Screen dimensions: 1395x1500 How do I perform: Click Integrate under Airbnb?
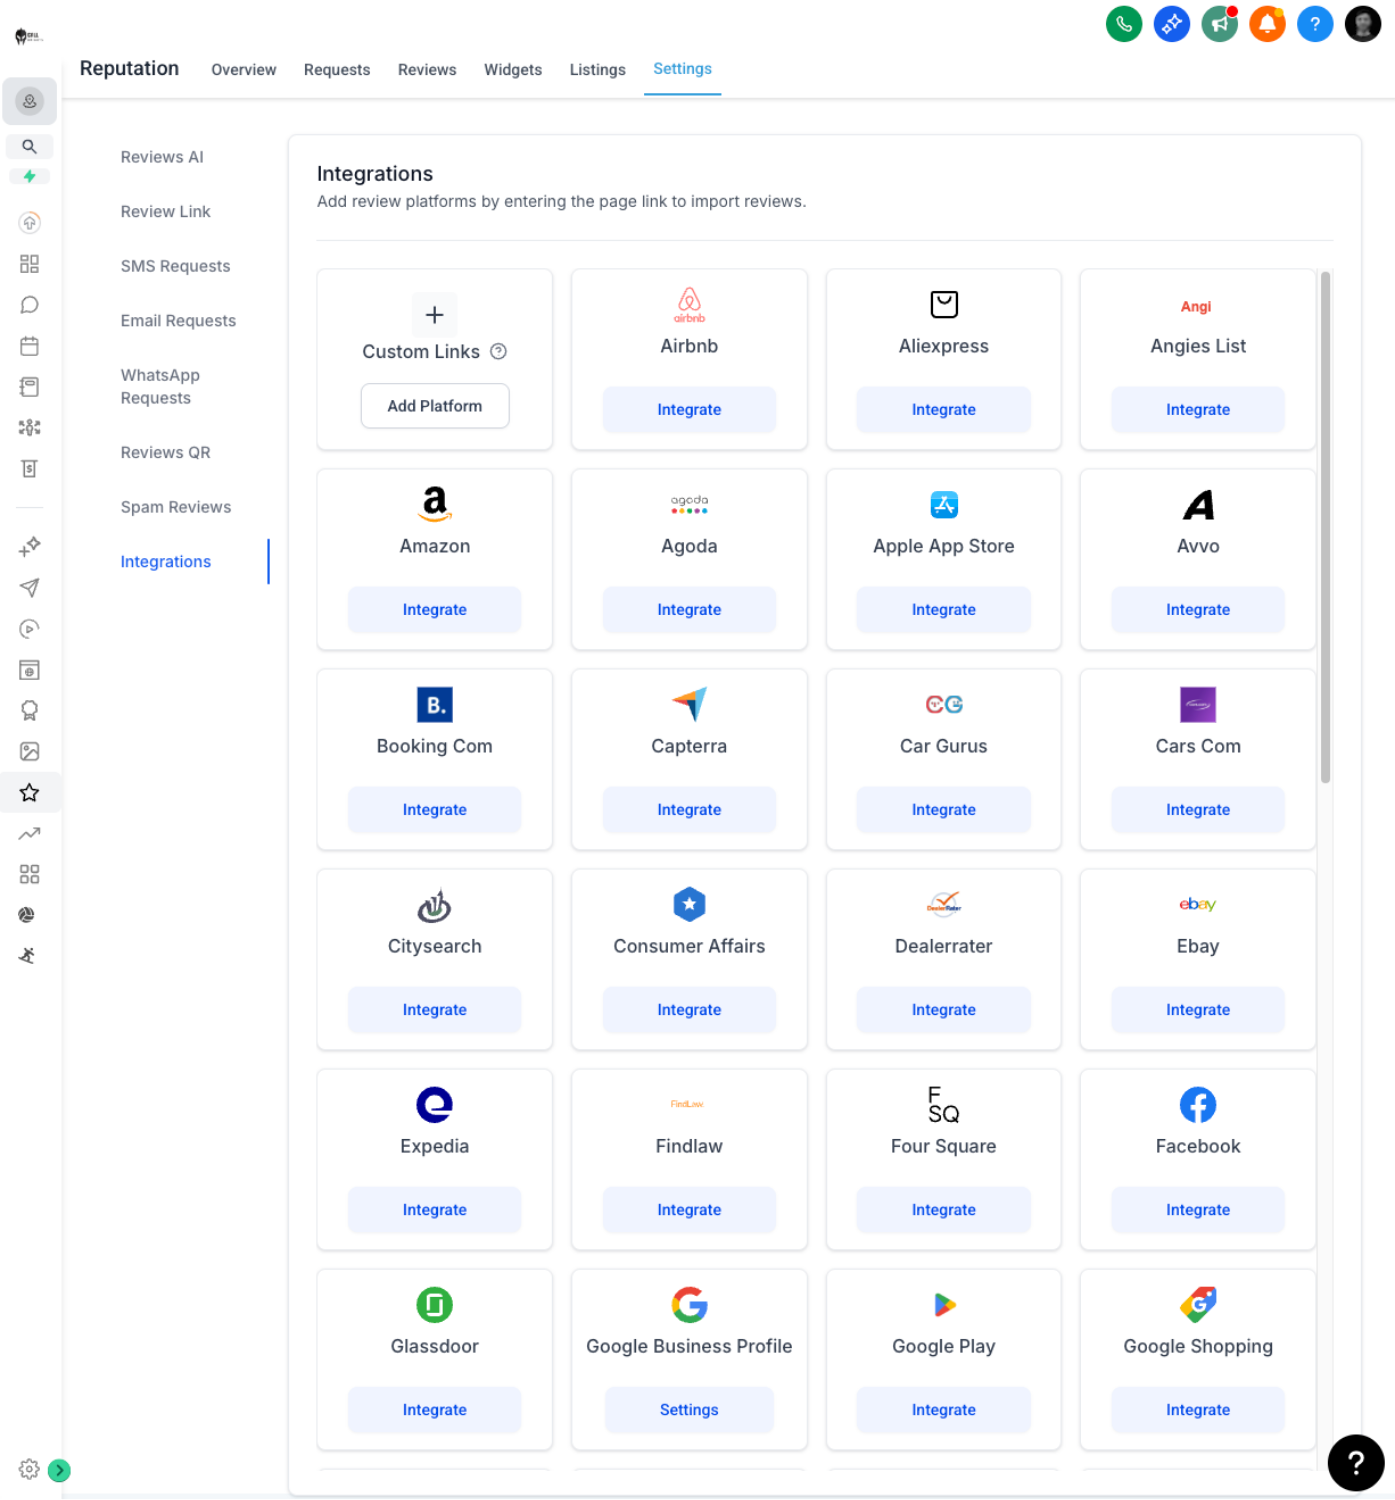click(x=688, y=410)
